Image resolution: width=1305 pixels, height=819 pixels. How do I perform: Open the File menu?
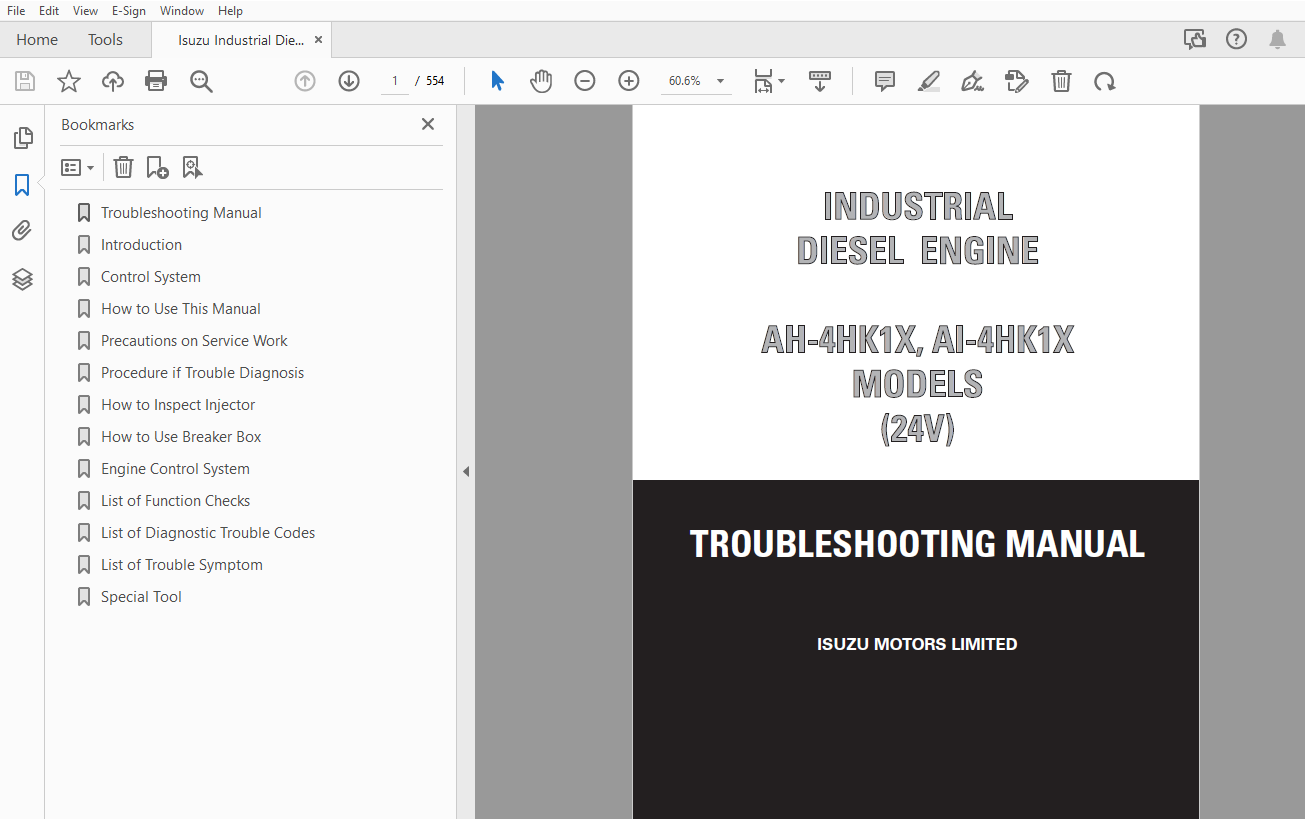[16, 10]
